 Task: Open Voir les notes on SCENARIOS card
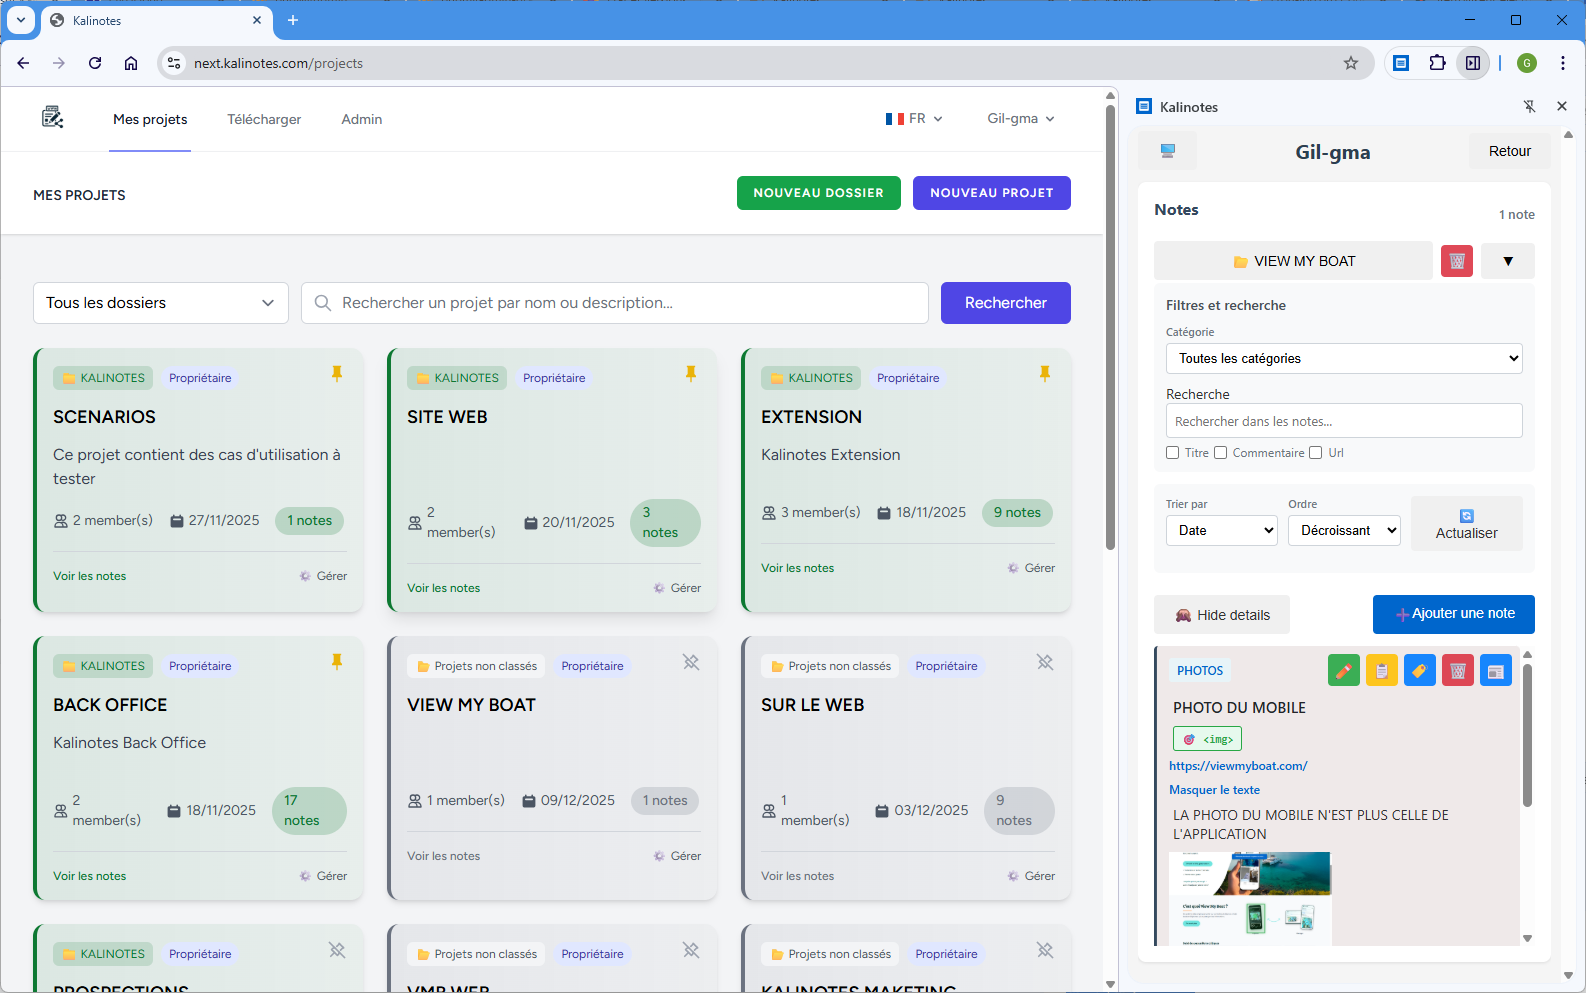click(x=90, y=576)
